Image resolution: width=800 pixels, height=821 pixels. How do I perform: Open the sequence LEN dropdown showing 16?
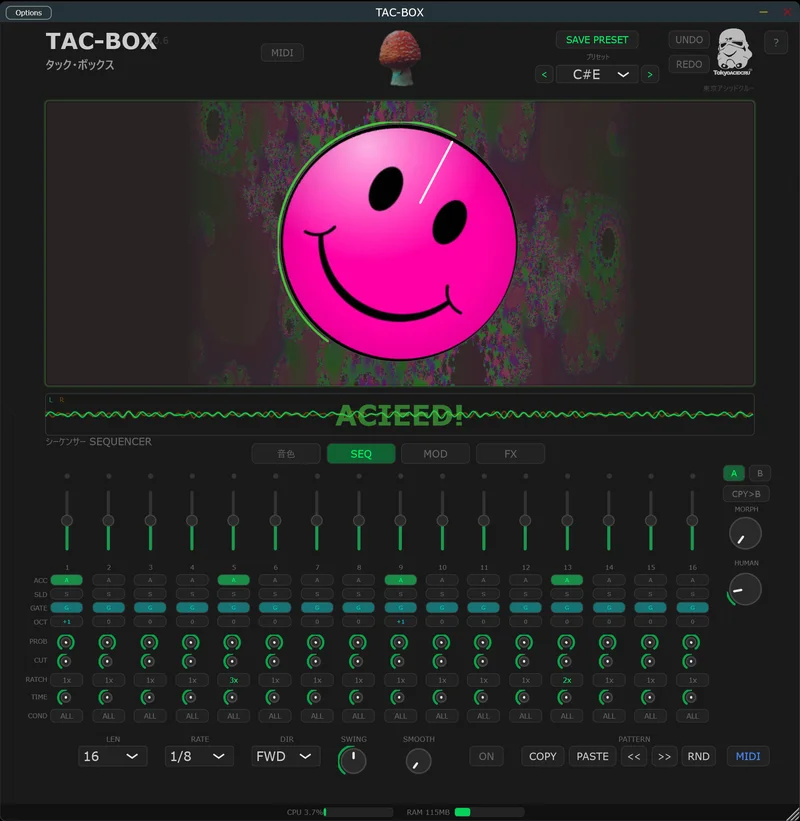tap(112, 757)
